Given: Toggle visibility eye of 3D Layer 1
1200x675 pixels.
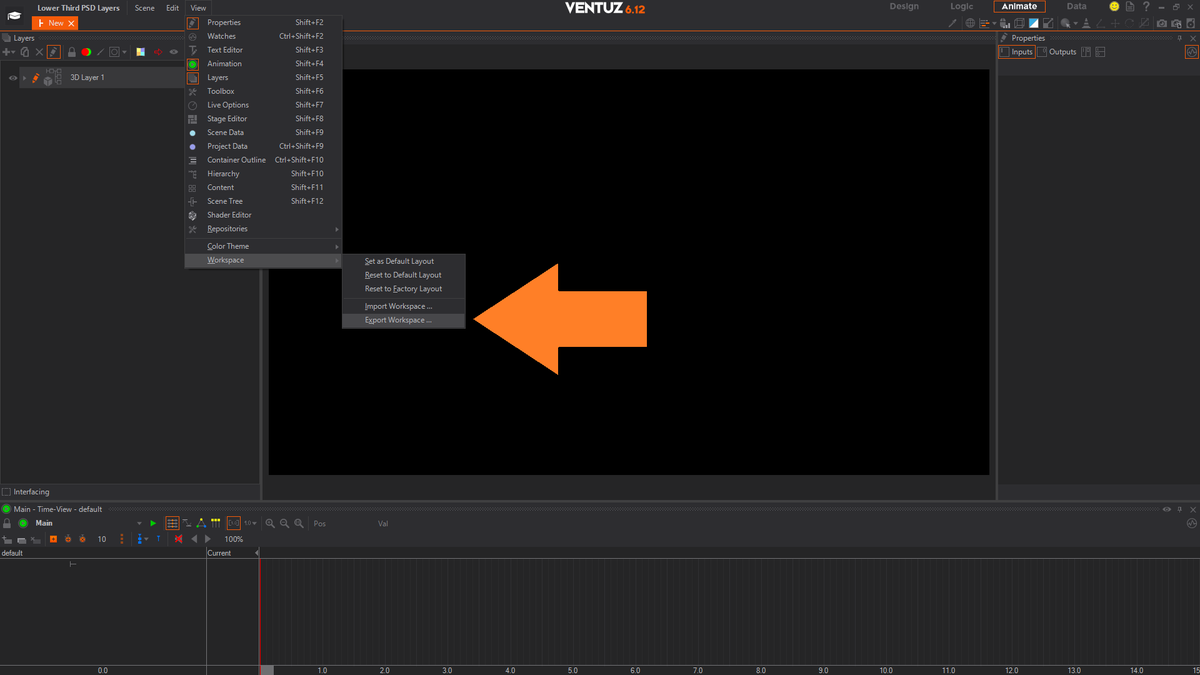Looking at the screenshot, I should 13,78.
